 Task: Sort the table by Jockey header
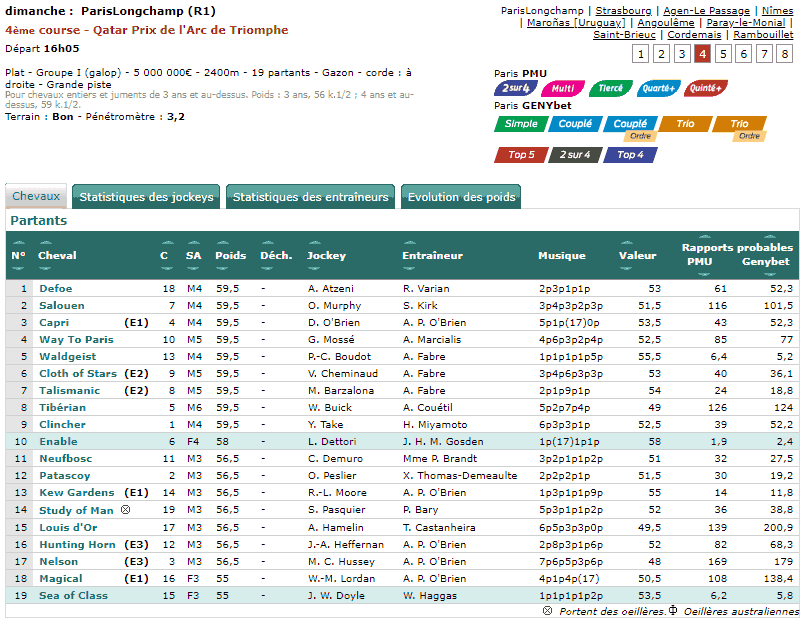coord(326,256)
